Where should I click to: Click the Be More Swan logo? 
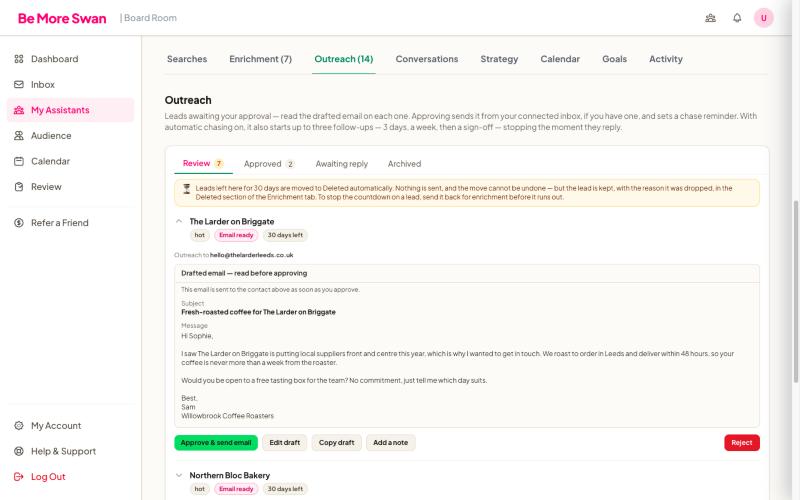62,18
